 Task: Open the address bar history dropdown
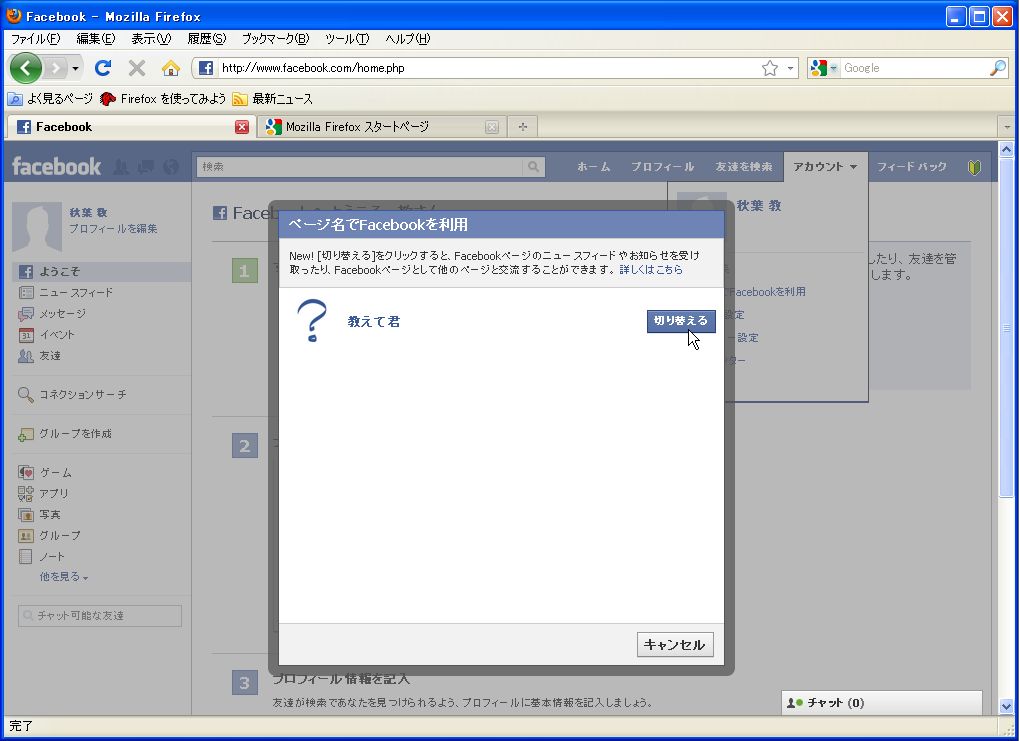click(x=790, y=68)
